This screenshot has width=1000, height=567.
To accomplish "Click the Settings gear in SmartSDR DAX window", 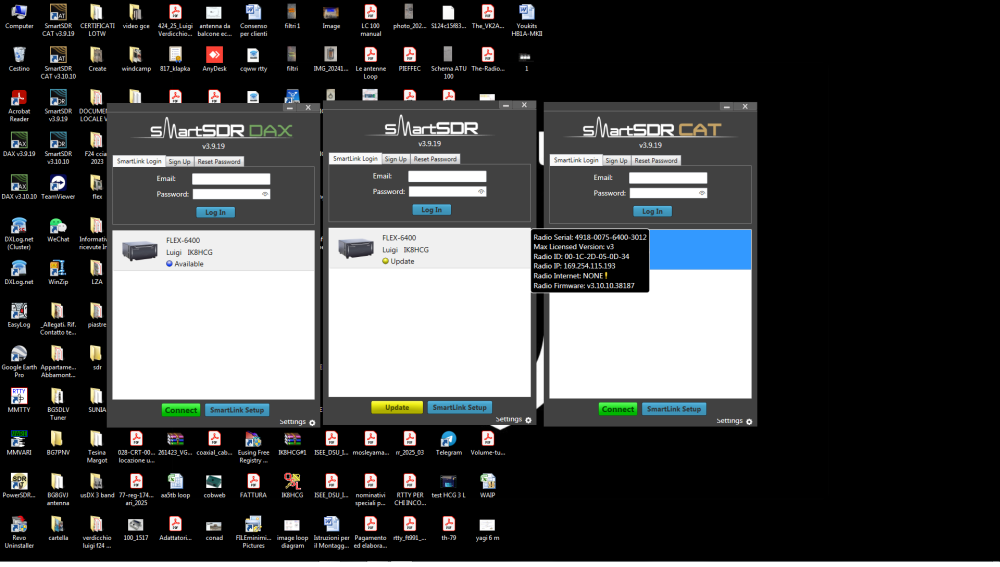I will pos(312,422).
